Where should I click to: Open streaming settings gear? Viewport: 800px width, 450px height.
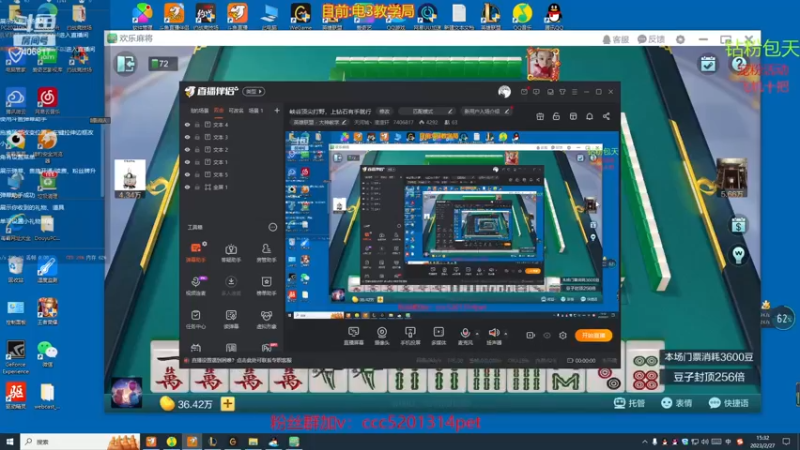pyautogui.click(x=563, y=335)
